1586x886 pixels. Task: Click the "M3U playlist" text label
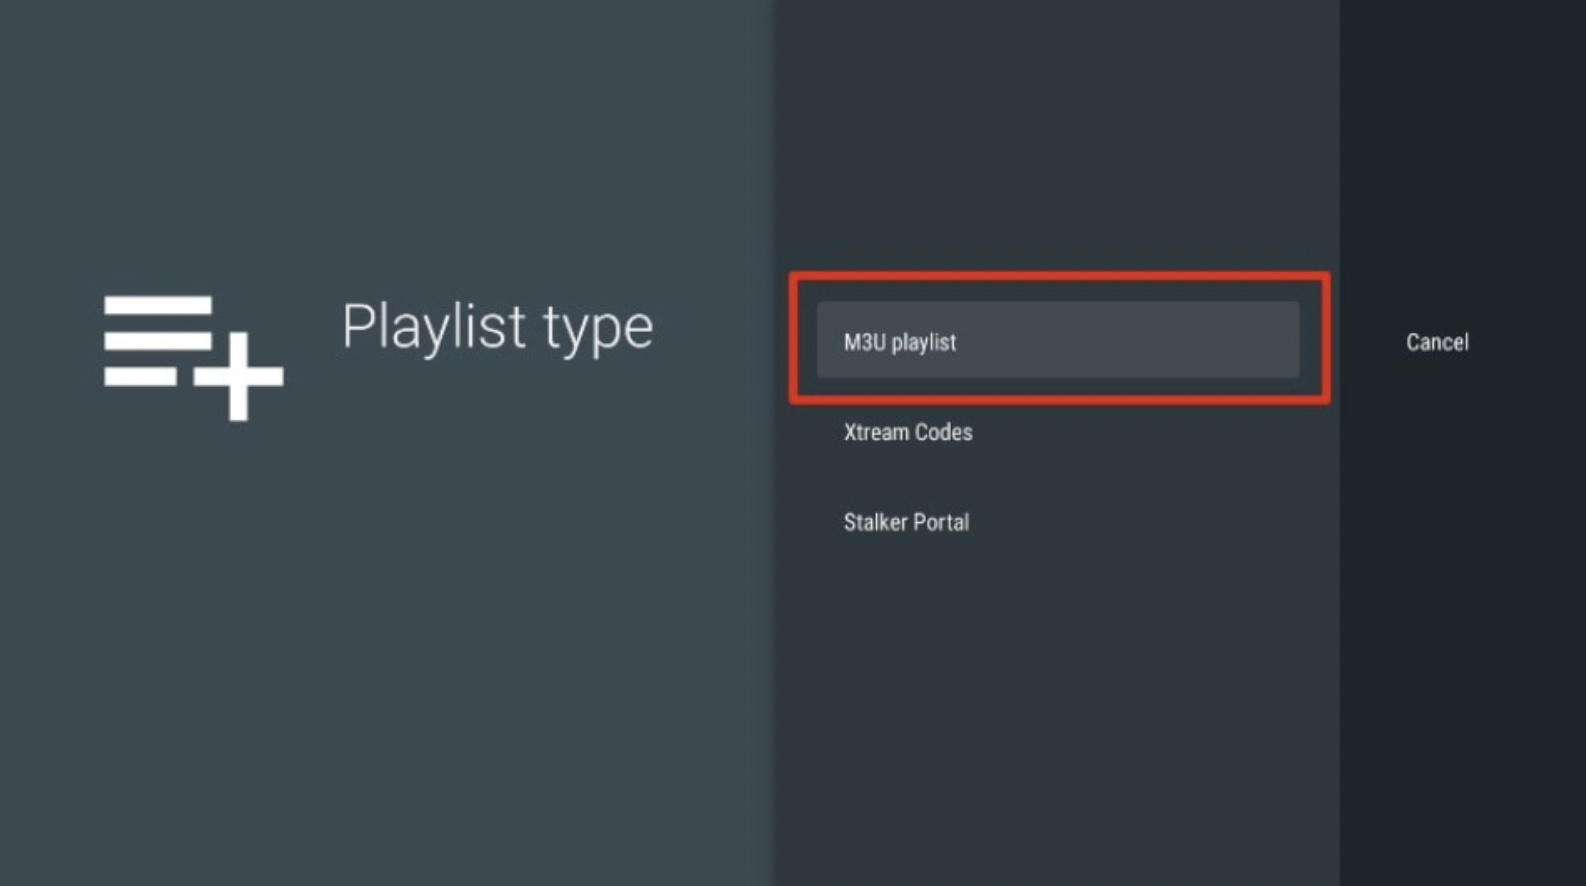(900, 342)
